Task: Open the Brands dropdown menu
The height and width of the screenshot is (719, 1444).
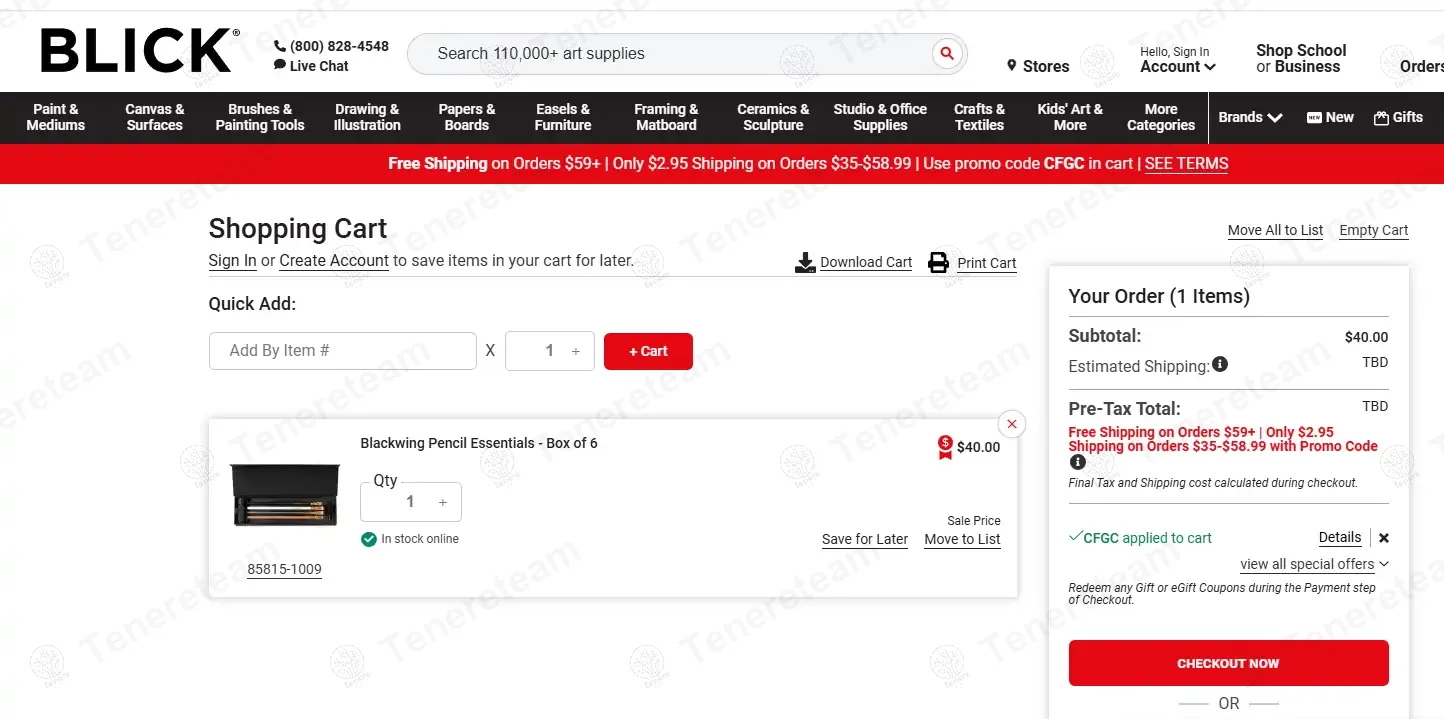Action: (x=1250, y=117)
